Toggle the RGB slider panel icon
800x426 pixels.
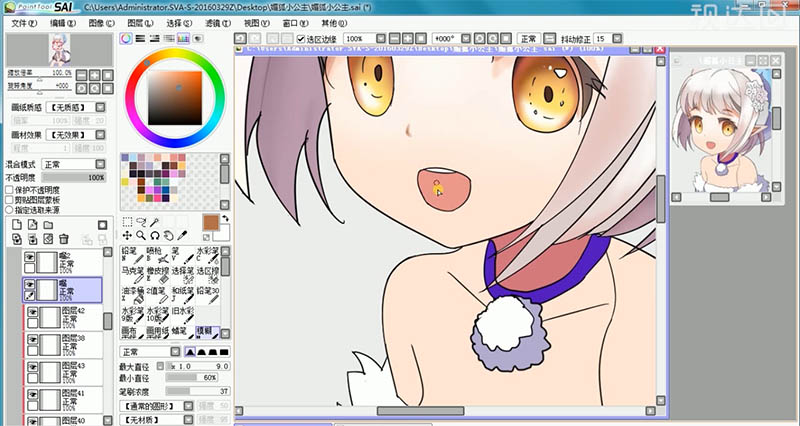pyautogui.click(x=140, y=39)
